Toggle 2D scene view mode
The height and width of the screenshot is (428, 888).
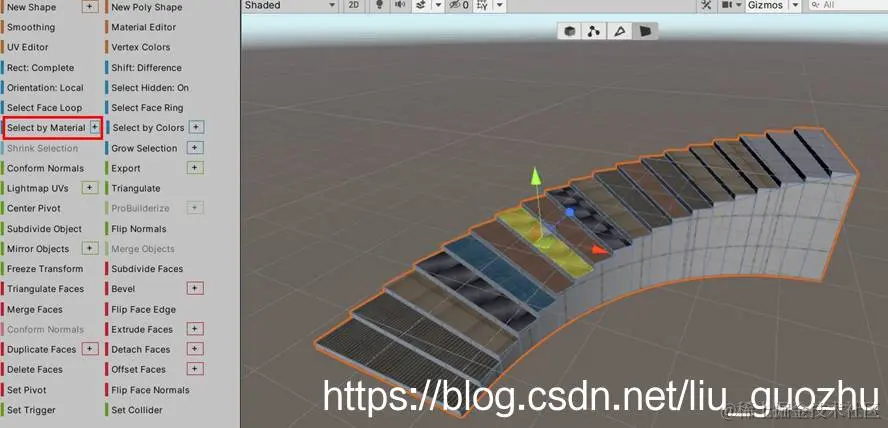coord(353,5)
